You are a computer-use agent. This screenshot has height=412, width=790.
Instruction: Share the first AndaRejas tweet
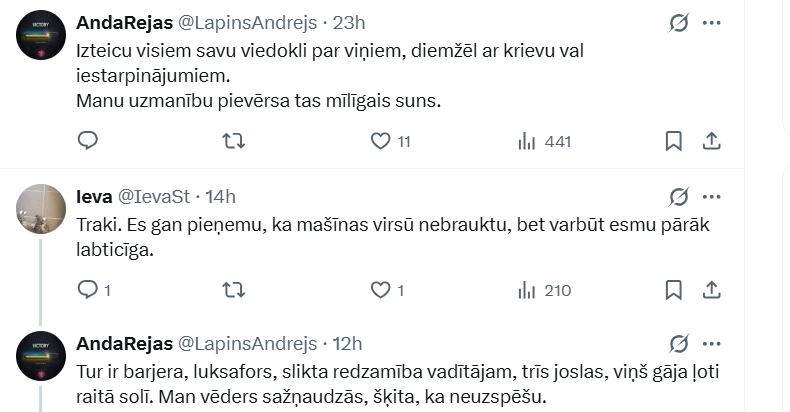pyautogui.click(x=712, y=141)
